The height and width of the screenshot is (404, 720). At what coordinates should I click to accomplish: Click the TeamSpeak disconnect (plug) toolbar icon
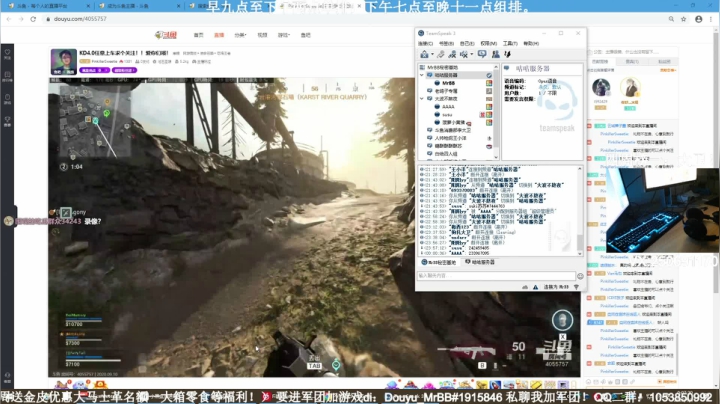click(x=441, y=54)
